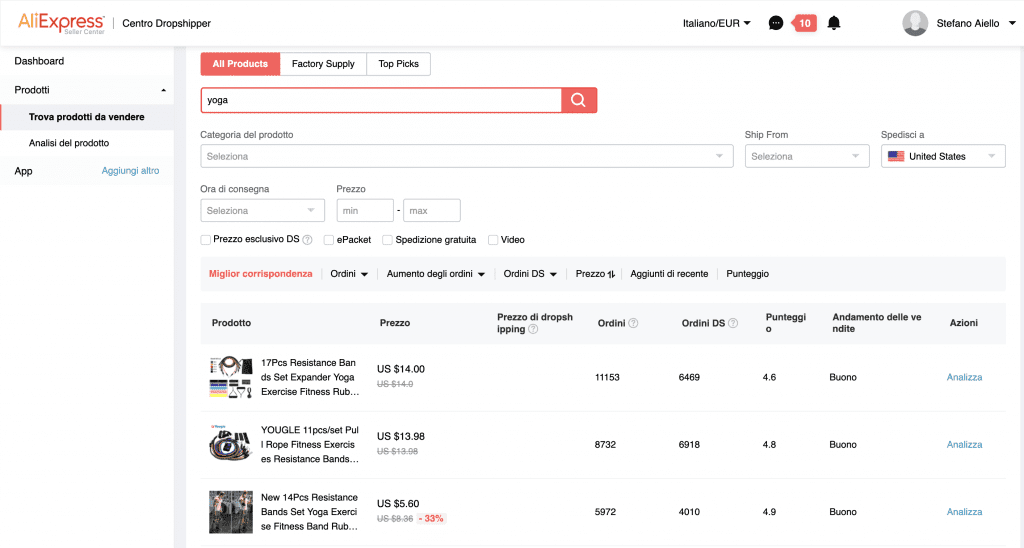Open 17Pcs Resistance Bands product thumbnail
This screenshot has height=548, width=1024.
231,378
